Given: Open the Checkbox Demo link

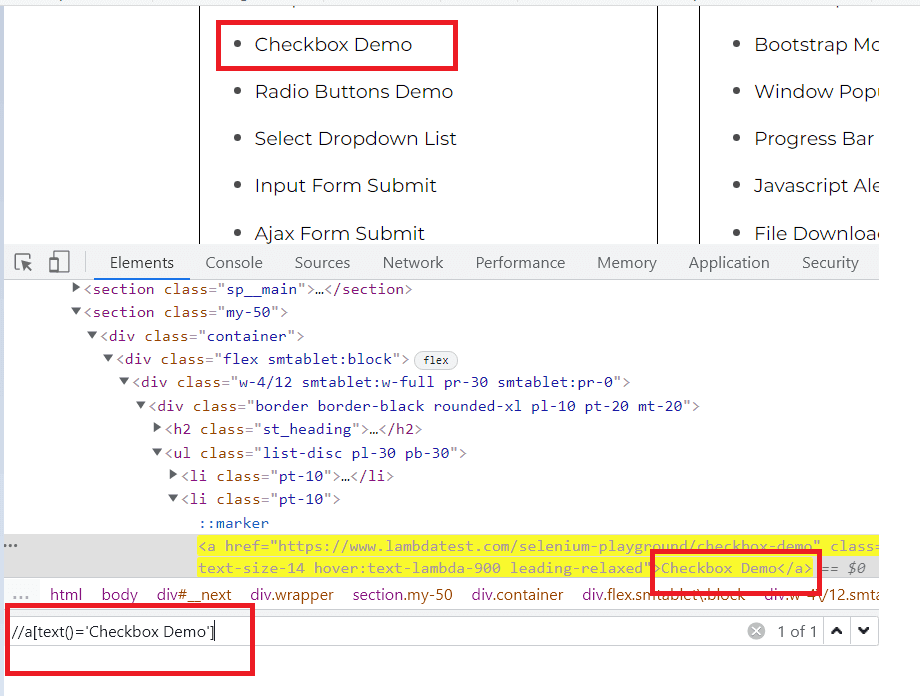Looking at the screenshot, I should [x=334, y=44].
